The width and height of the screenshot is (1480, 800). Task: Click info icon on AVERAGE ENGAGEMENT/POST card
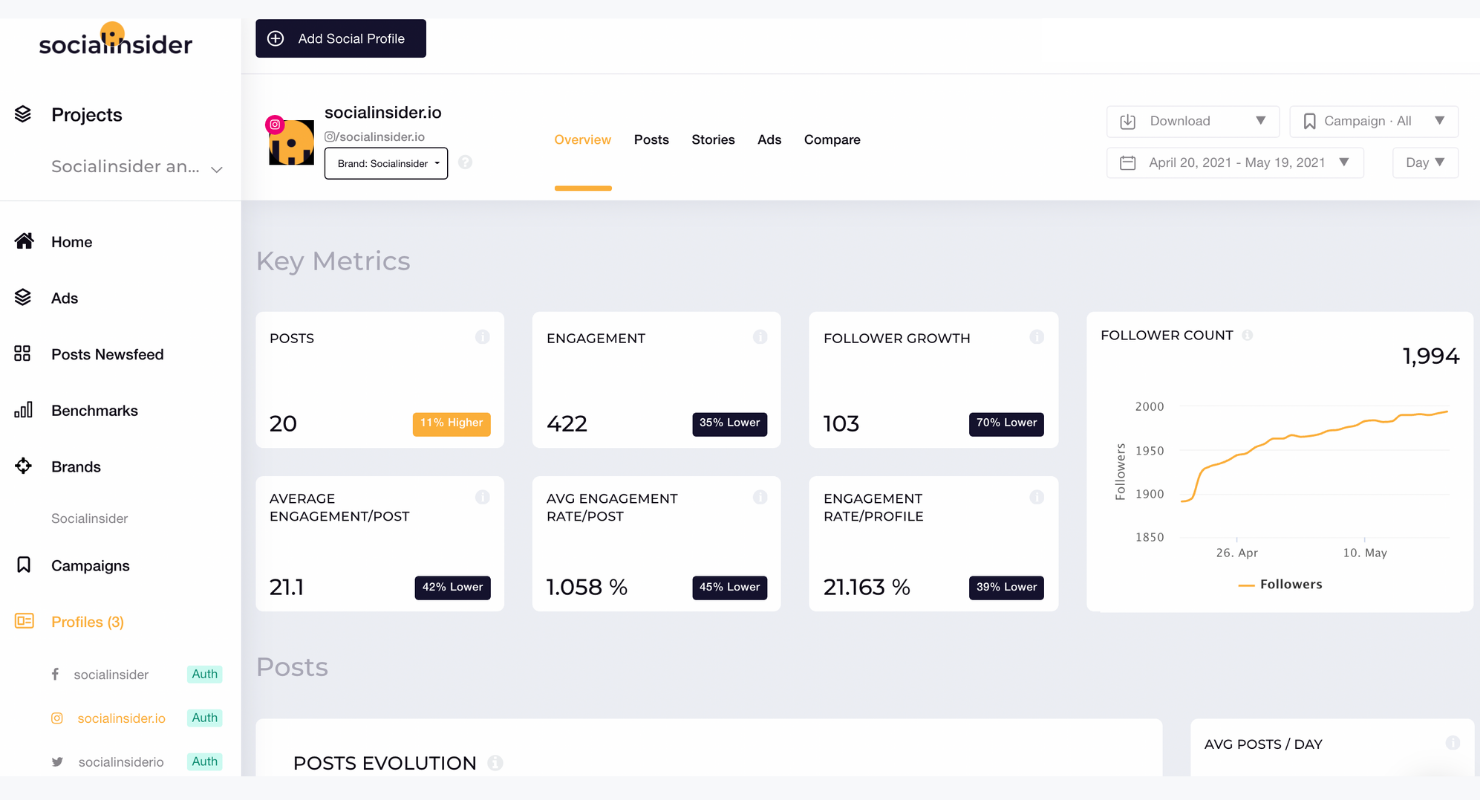483,497
